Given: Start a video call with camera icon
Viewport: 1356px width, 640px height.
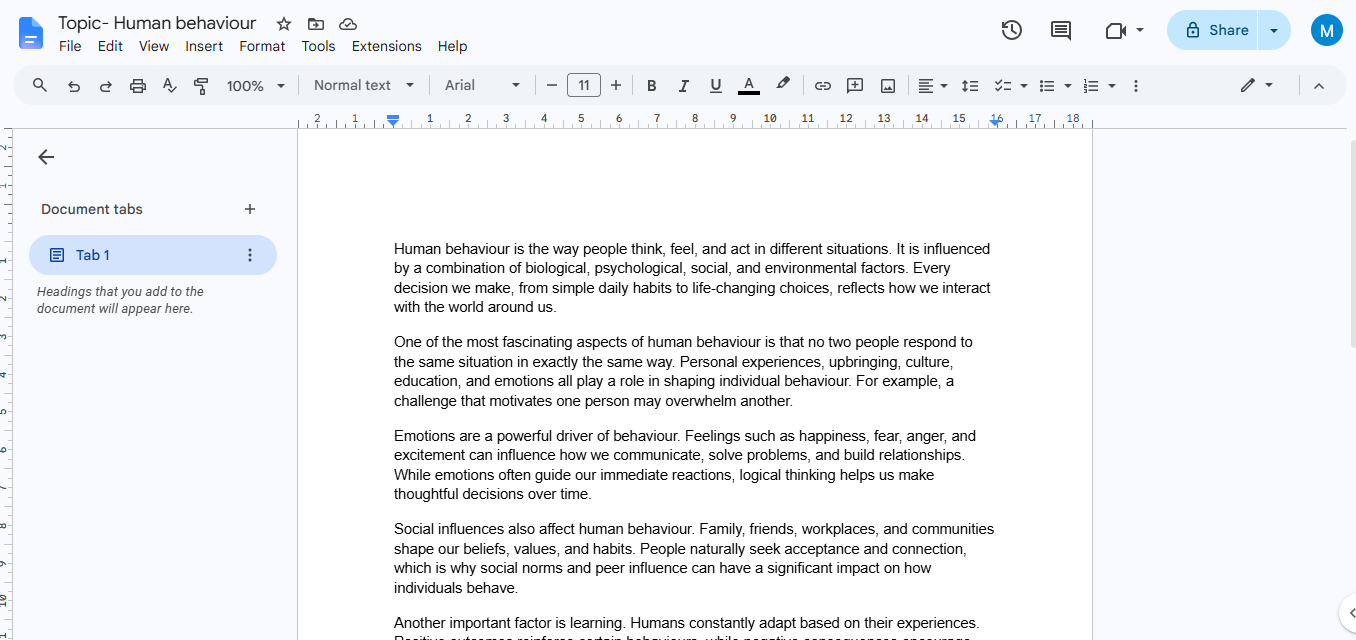Looking at the screenshot, I should tap(1116, 31).
